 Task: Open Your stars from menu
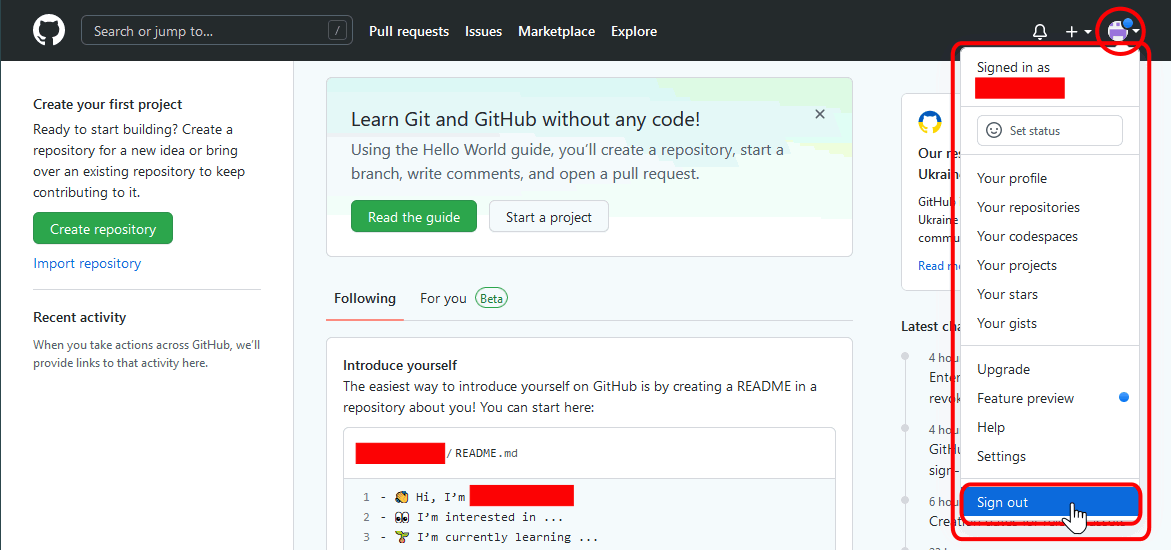click(x=1049, y=294)
